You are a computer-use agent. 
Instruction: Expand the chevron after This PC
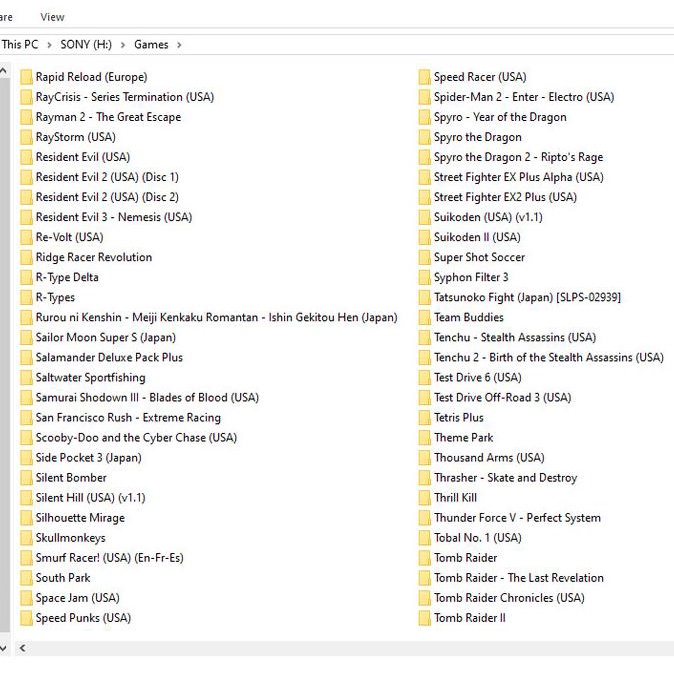[x=49, y=45]
